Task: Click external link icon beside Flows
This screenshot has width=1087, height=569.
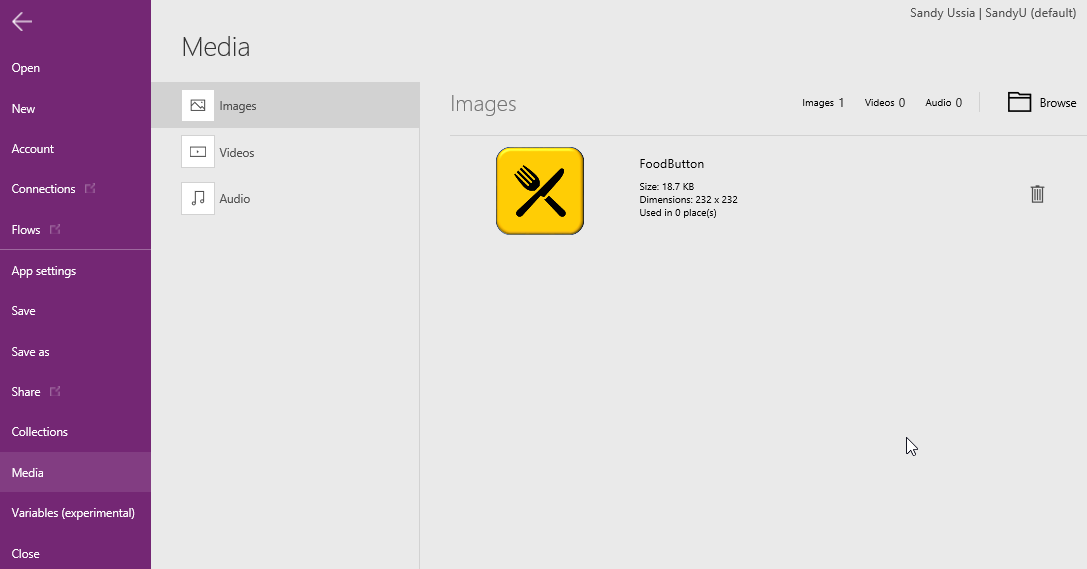Action: tap(55, 229)
